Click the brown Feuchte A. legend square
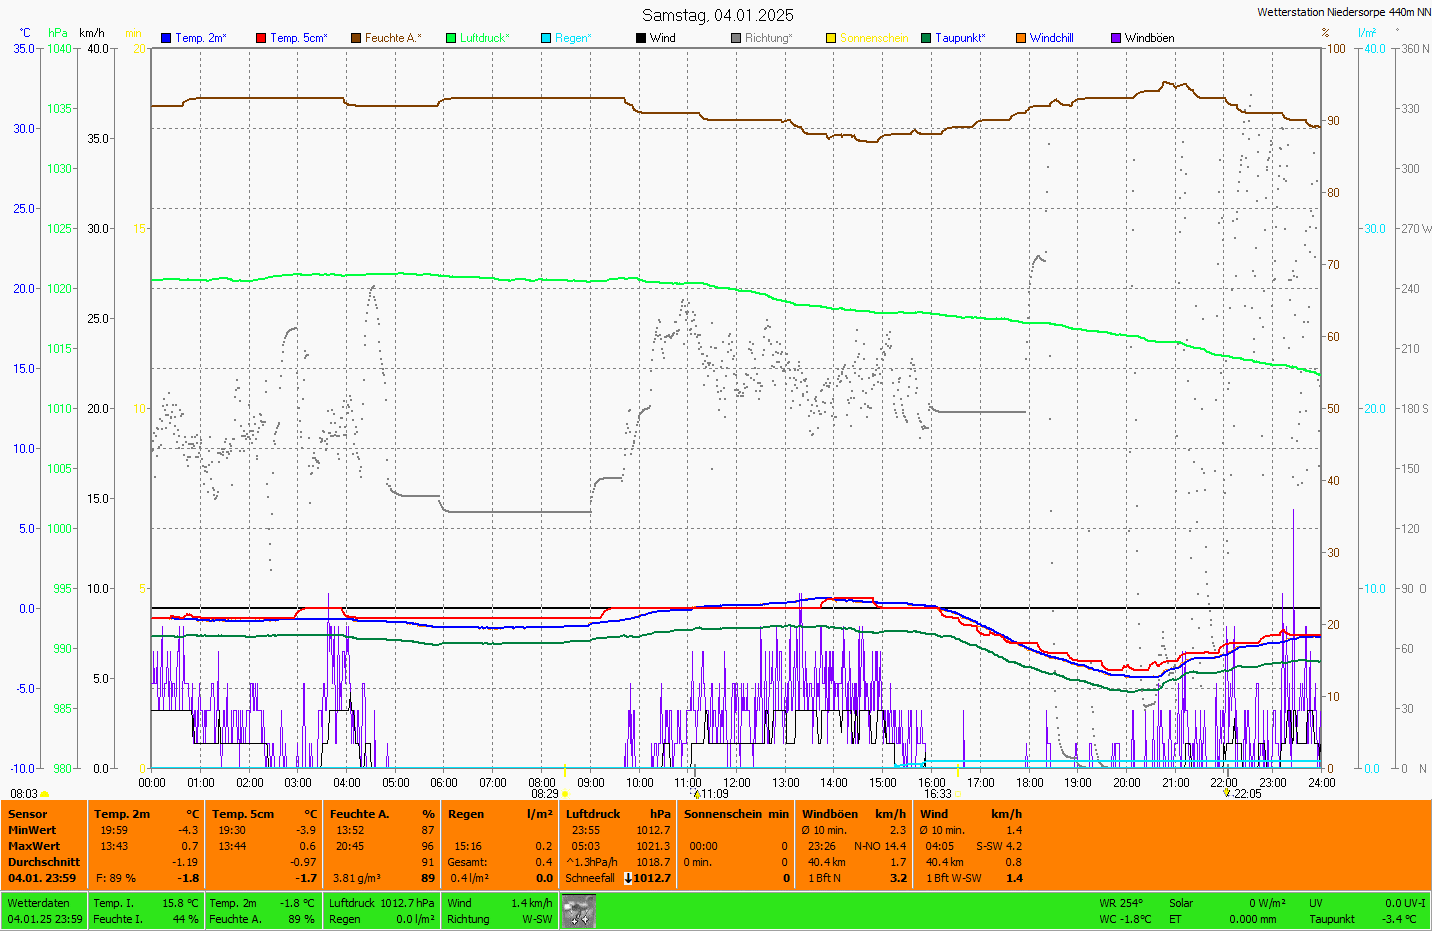Screen dimensions: 1432x931 pyautogui.click(x=356, y=38)
